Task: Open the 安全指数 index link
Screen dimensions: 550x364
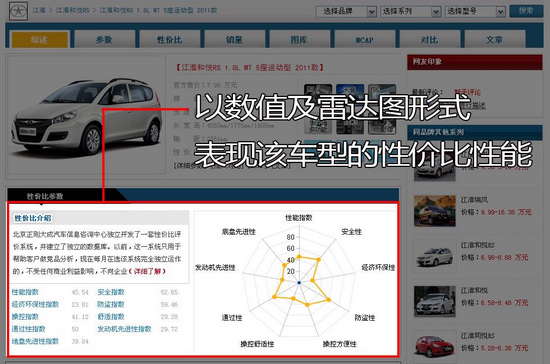Action: 111,292
